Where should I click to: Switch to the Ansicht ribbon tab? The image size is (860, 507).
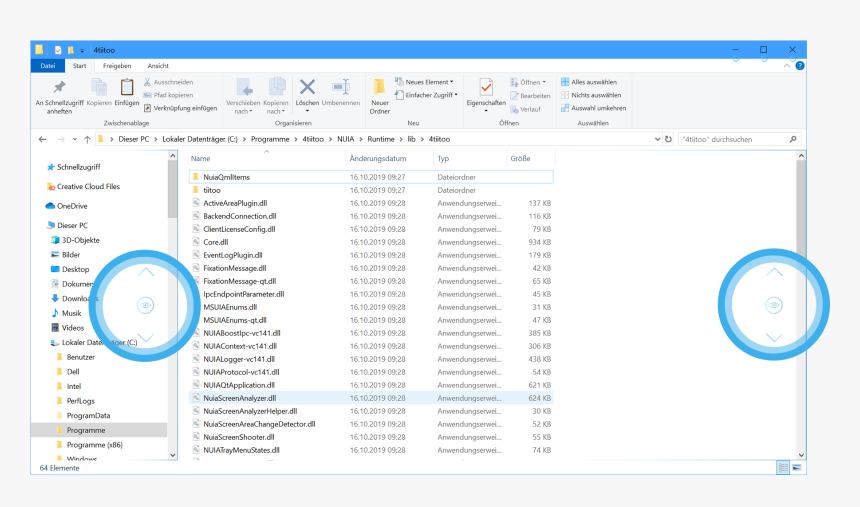tap(158, 66)
